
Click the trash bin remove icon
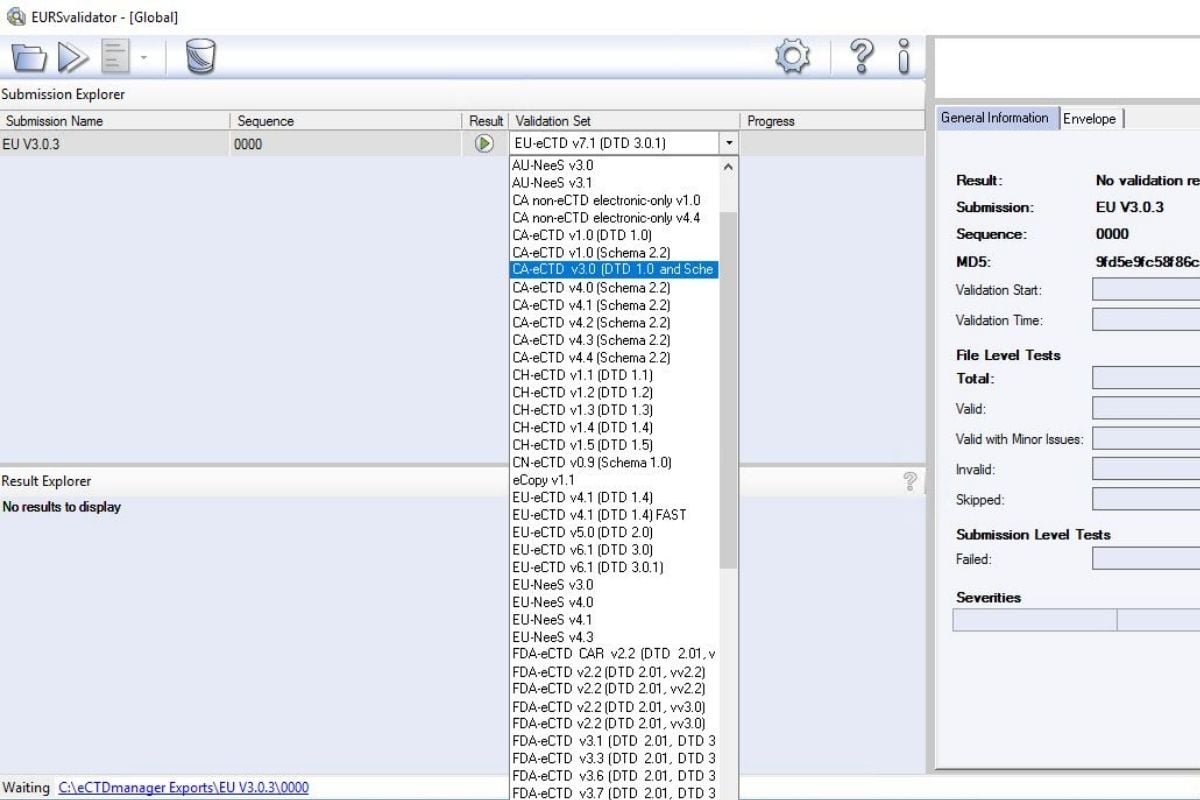[x=201, y=57]
